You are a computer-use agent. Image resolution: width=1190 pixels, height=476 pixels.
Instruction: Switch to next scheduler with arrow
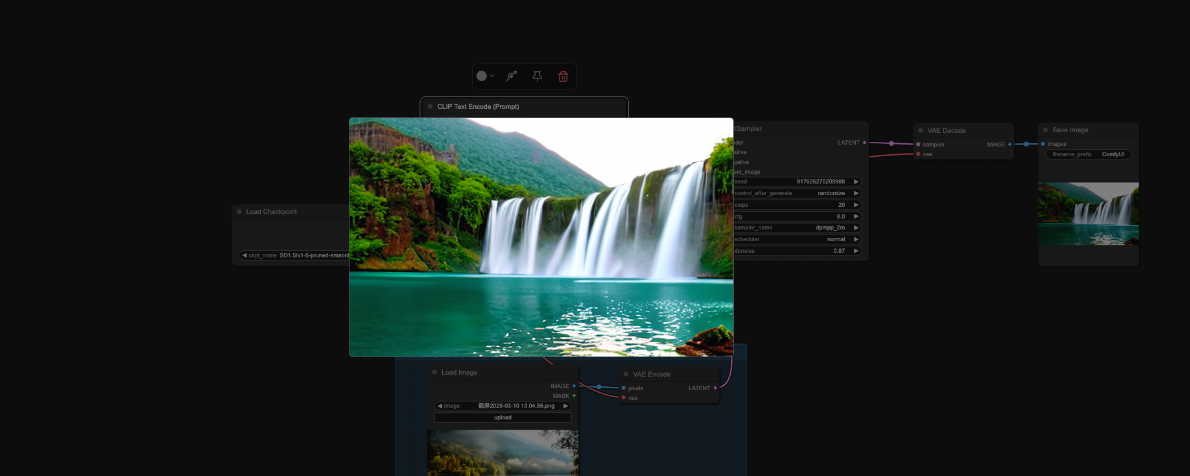coord(856,239)
